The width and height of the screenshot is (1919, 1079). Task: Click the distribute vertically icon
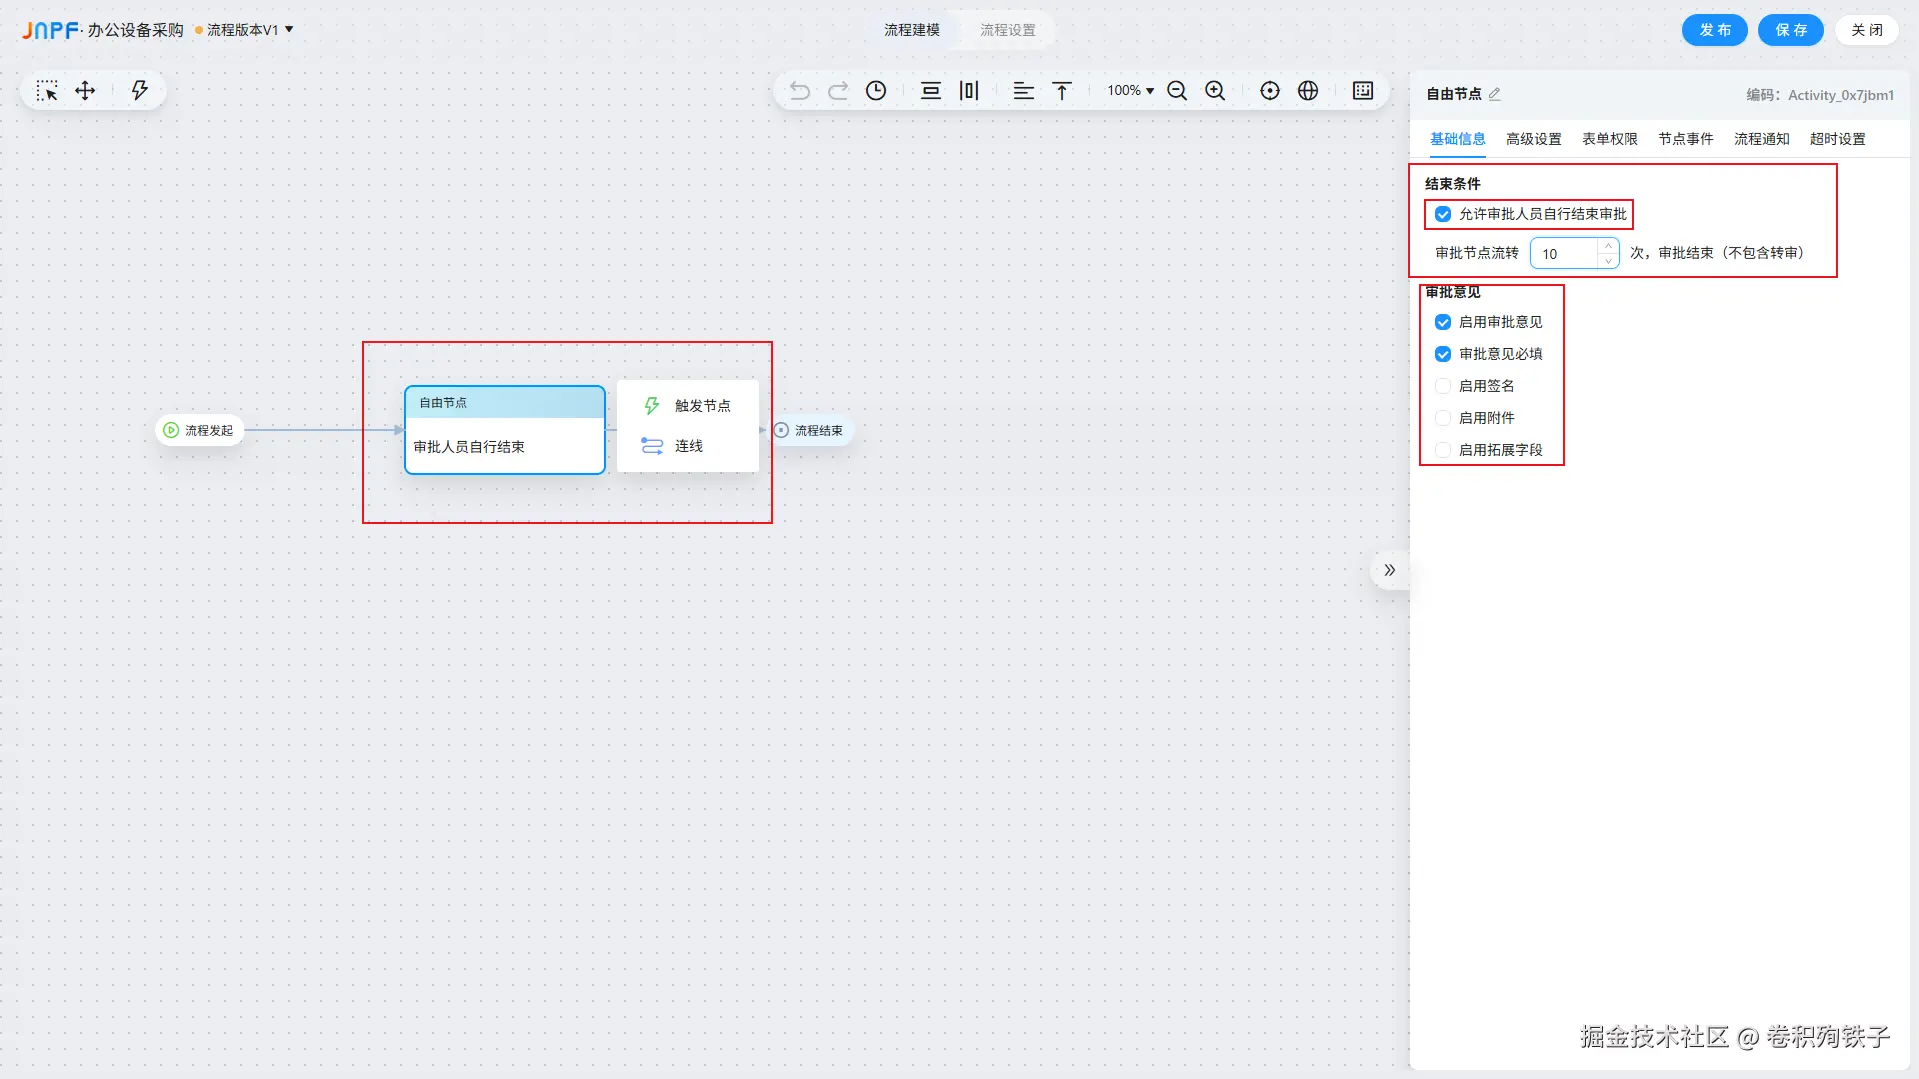click(x=931, y=91)
